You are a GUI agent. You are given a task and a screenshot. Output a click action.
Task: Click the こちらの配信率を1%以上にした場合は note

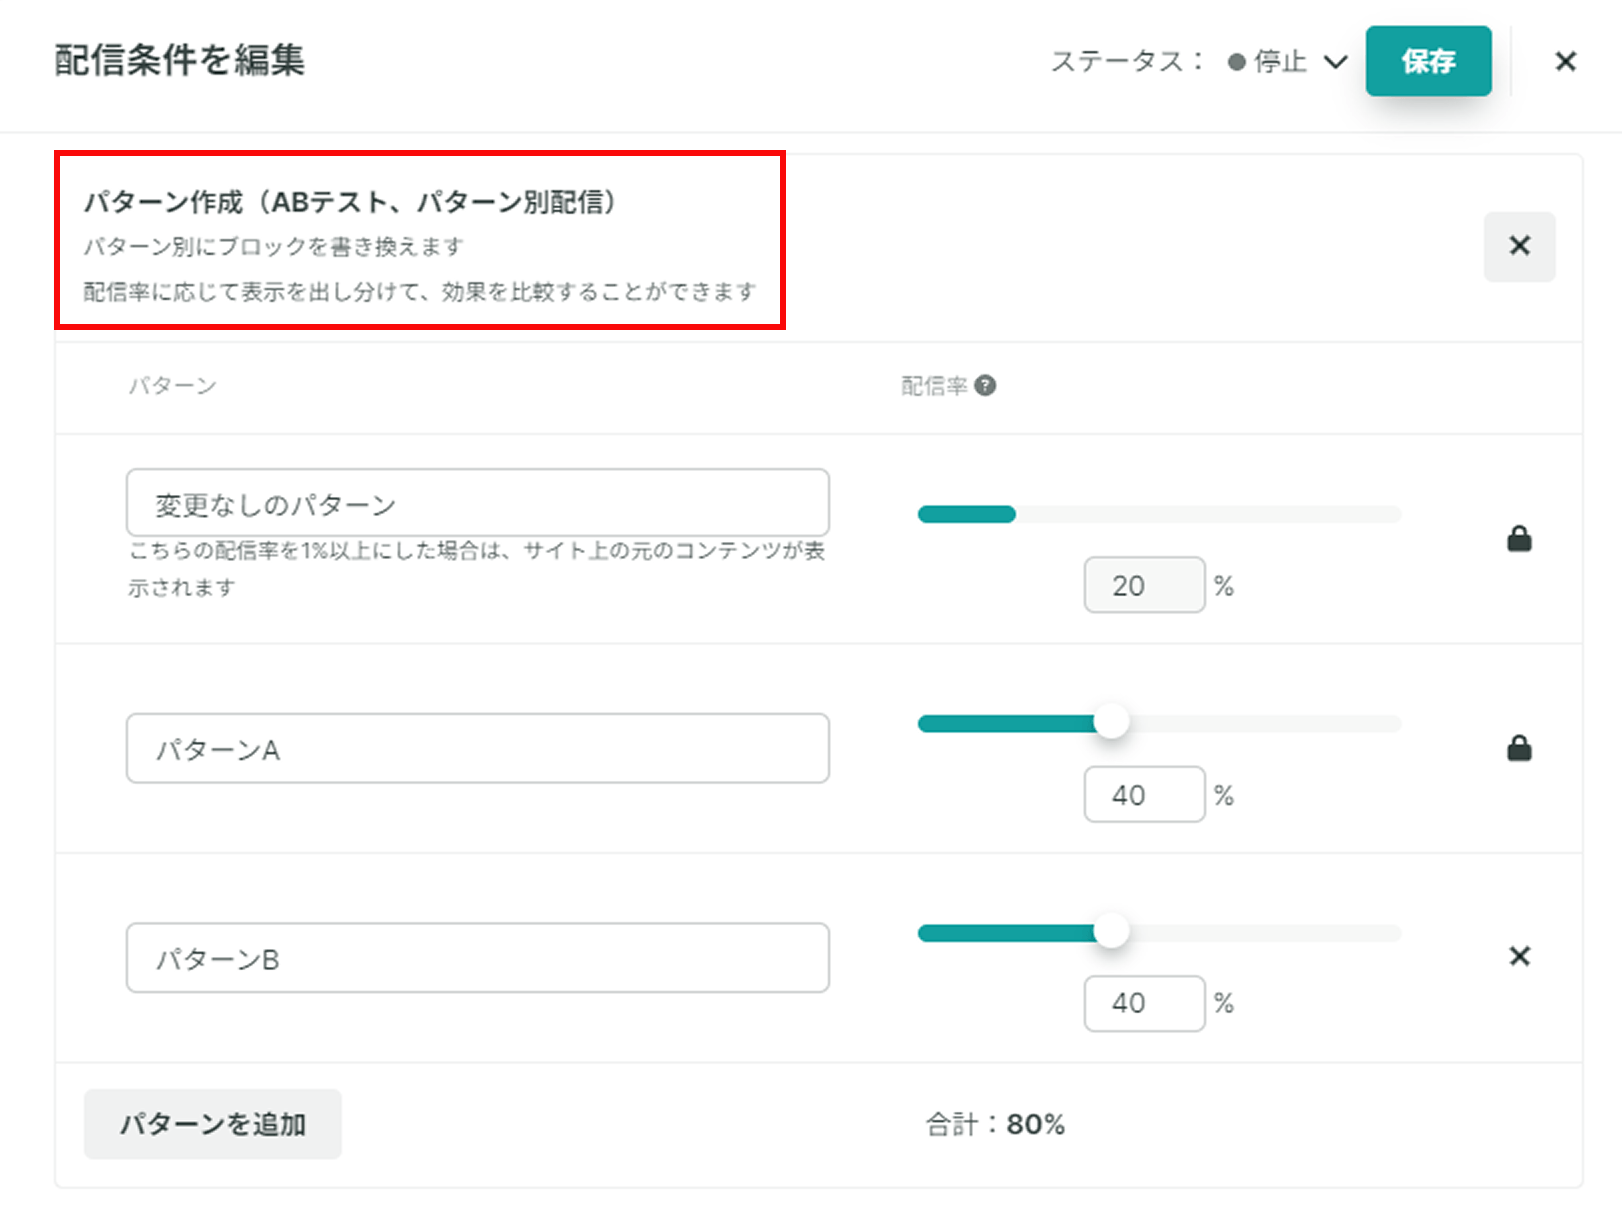pos(478,568)
